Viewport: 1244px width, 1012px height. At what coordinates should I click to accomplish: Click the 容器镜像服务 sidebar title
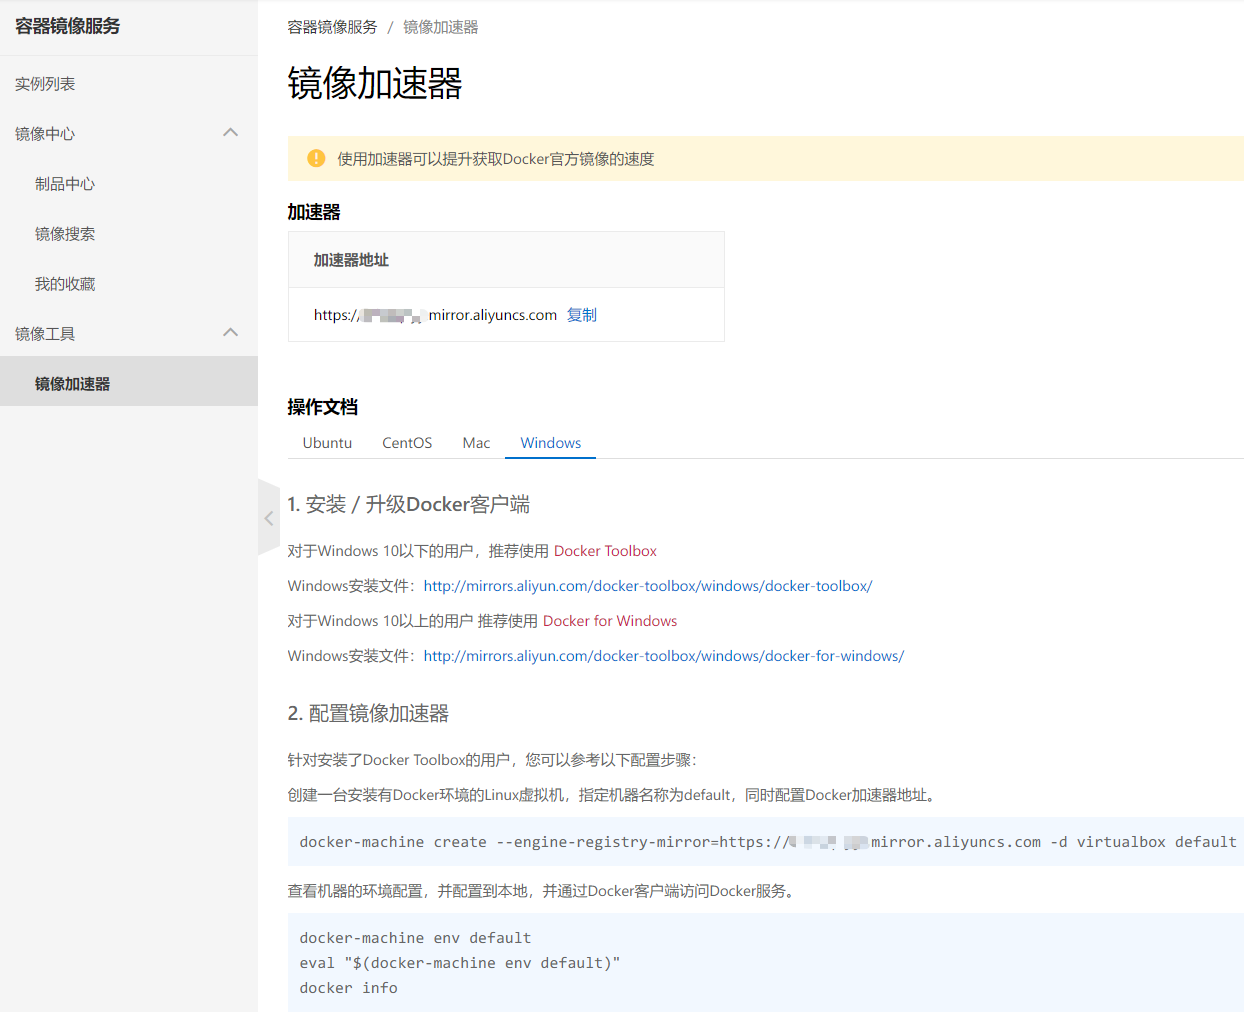(x=67, y=26)
